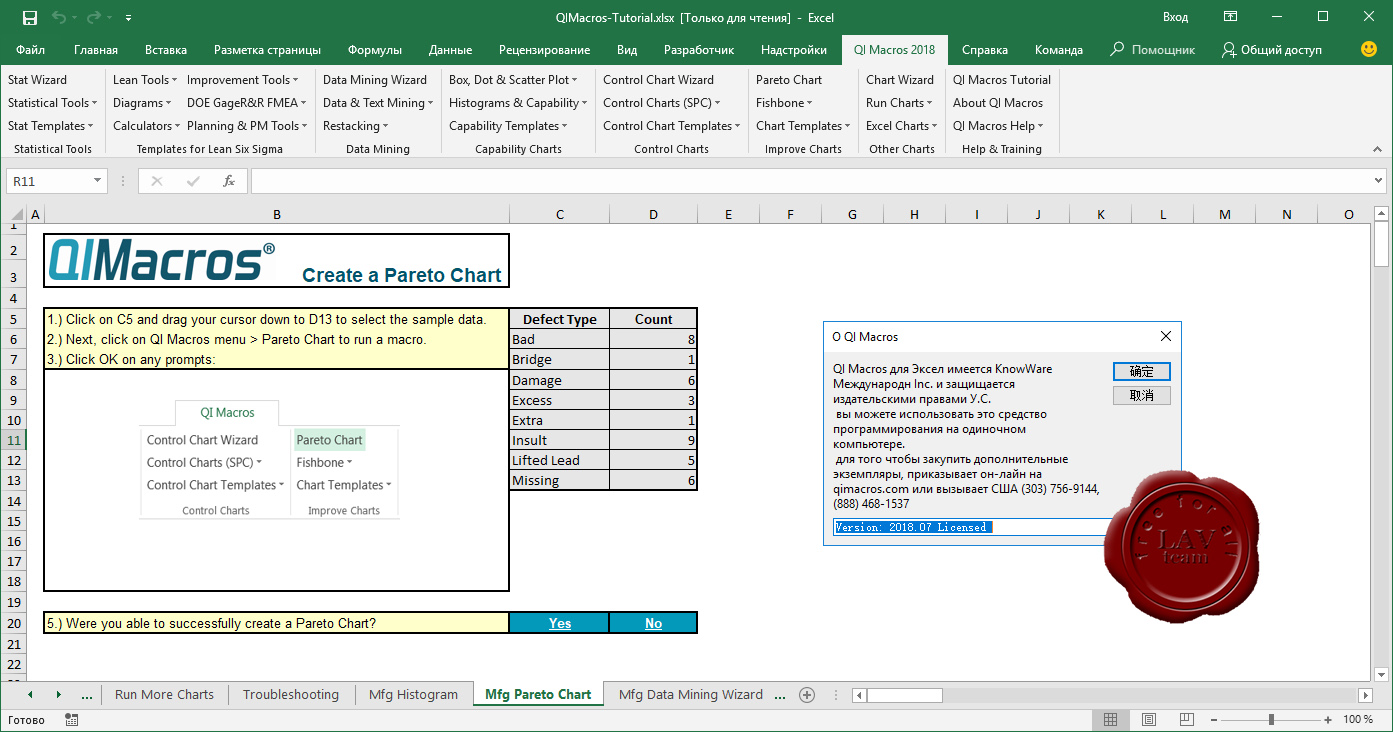1393x732 pixels.
Task: Select the Troubleshooting sheet tab
Action: click(x=291, y=695)
